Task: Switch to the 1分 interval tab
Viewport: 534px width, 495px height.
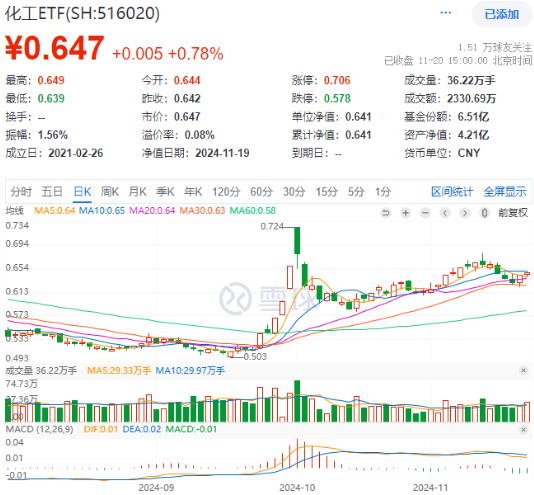Action: [383, 192]
